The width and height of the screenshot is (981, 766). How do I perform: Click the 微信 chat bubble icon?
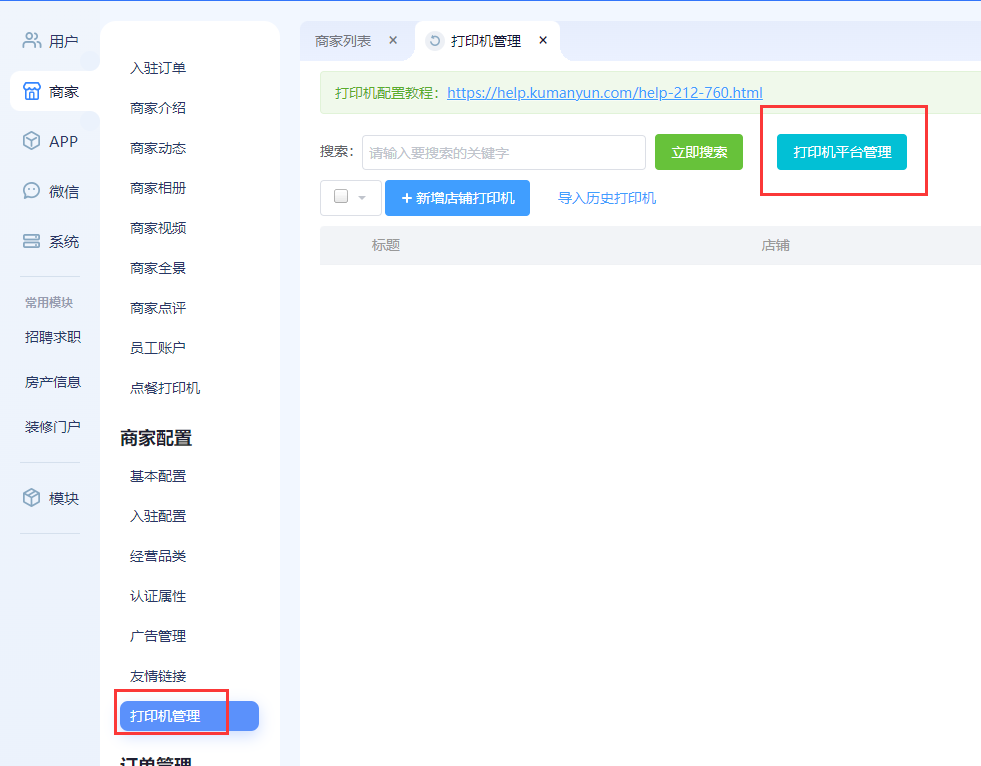(31, 191)
